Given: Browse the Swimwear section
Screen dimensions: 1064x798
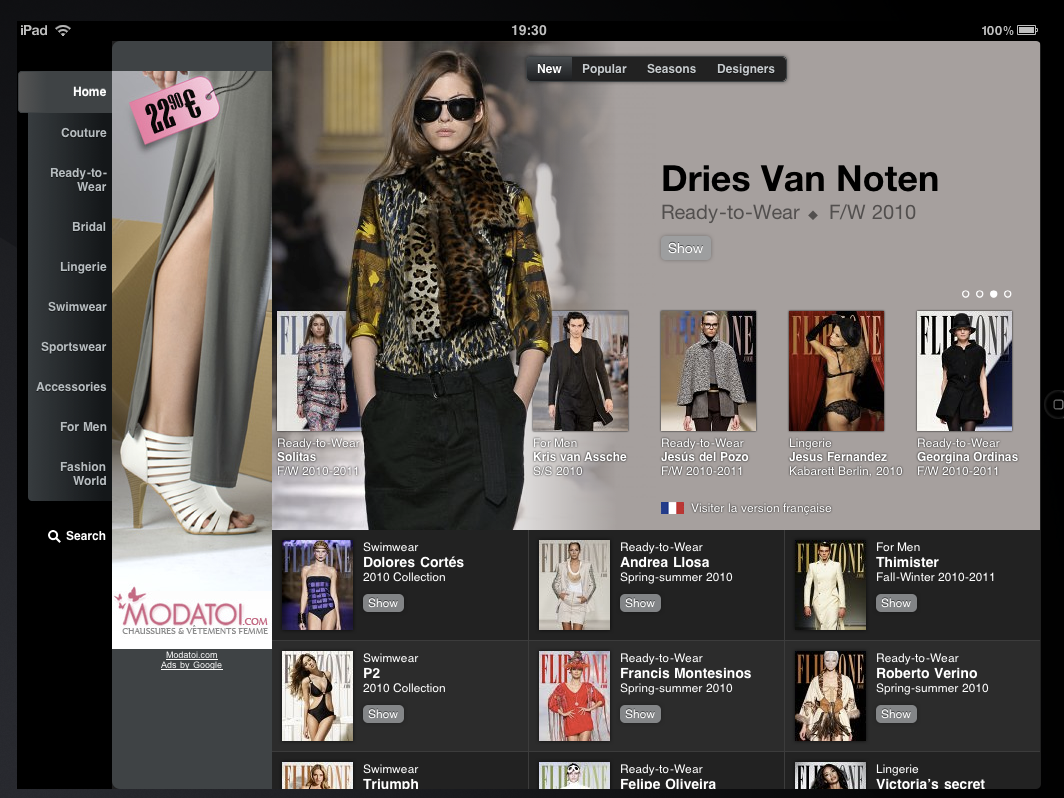Looking at the screenshot, I should (x=78, y=306).
